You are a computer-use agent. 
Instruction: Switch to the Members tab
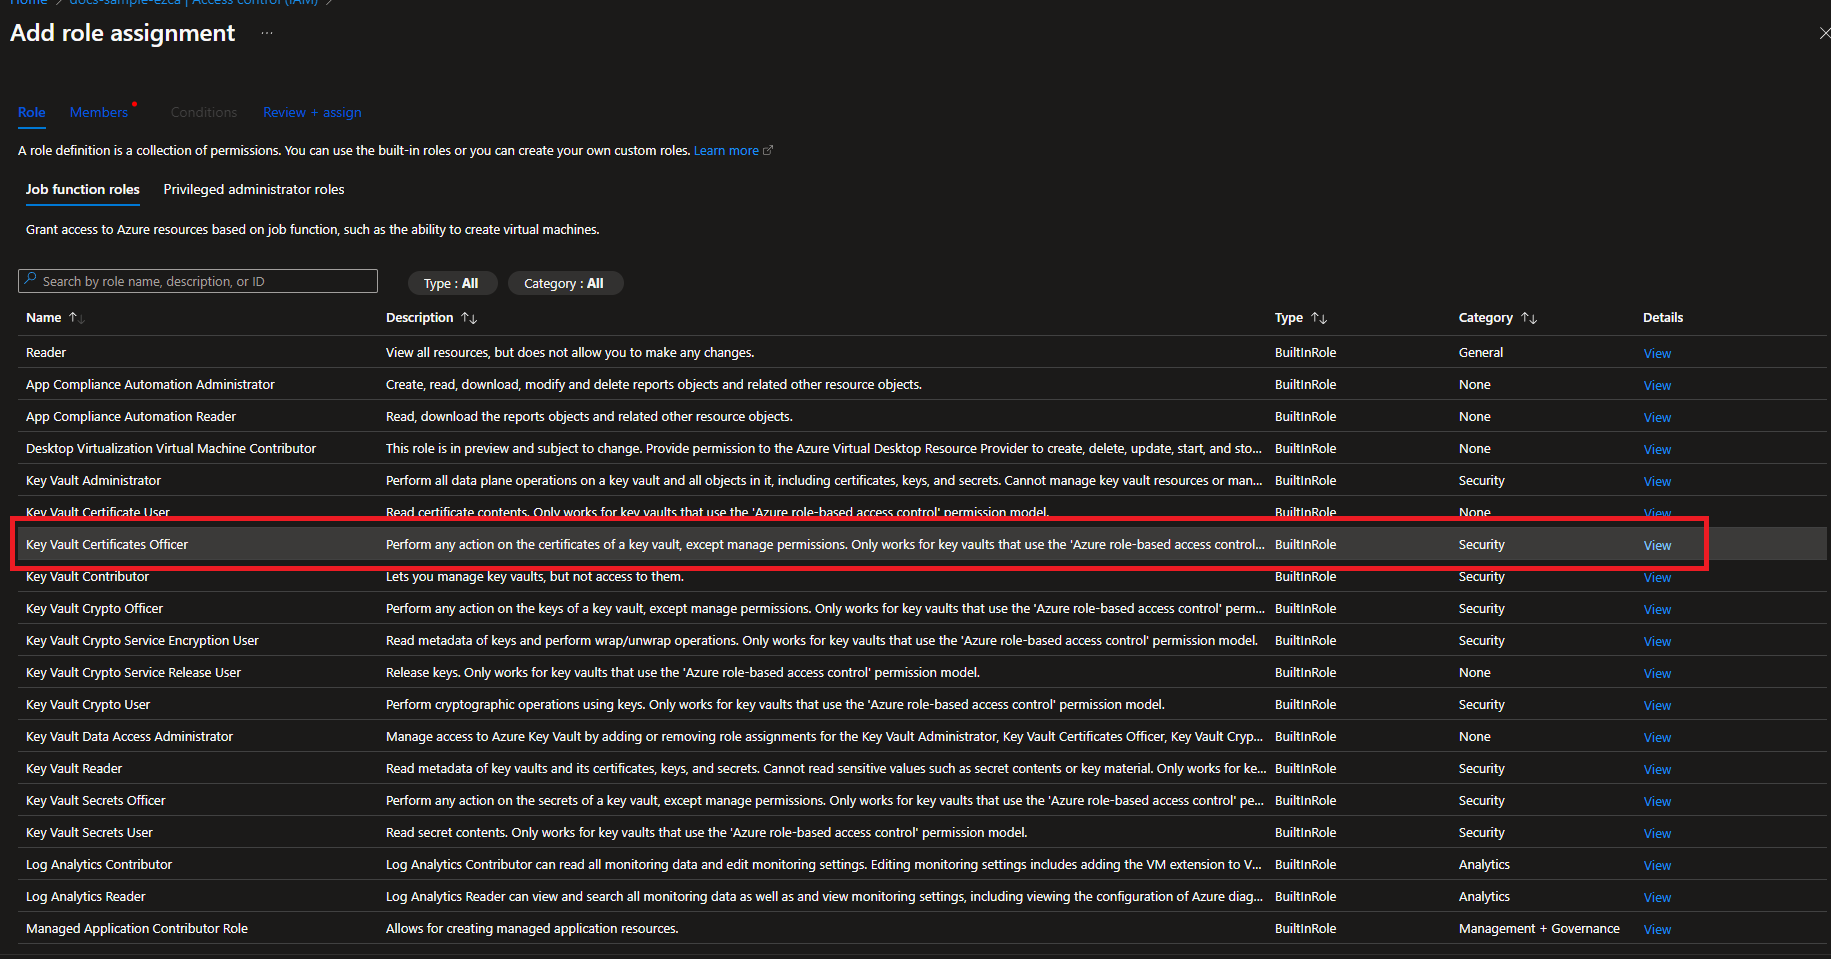99,113
